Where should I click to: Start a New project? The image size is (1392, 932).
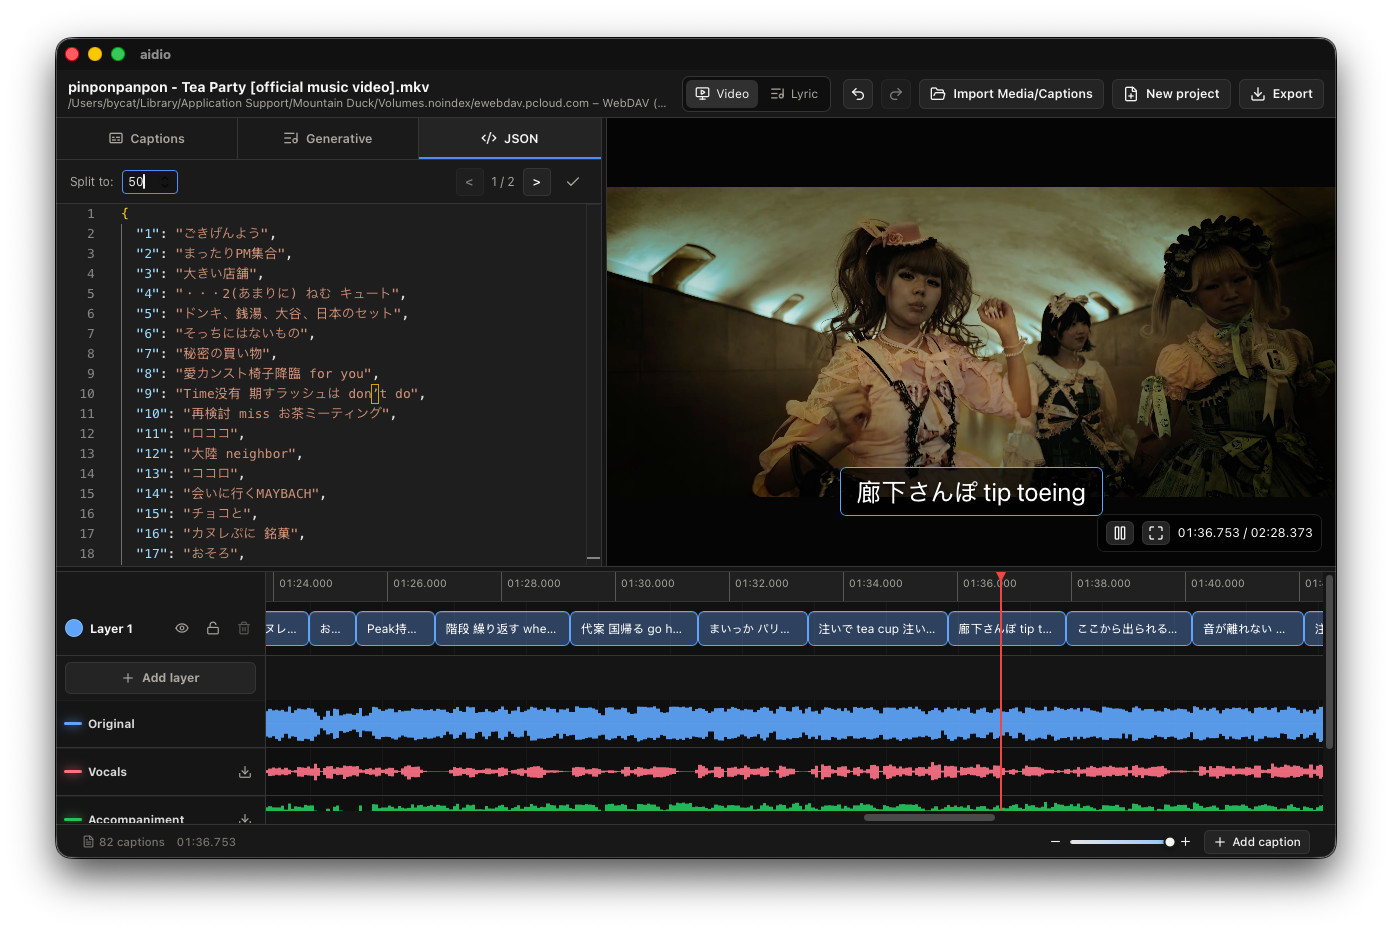1171,94
